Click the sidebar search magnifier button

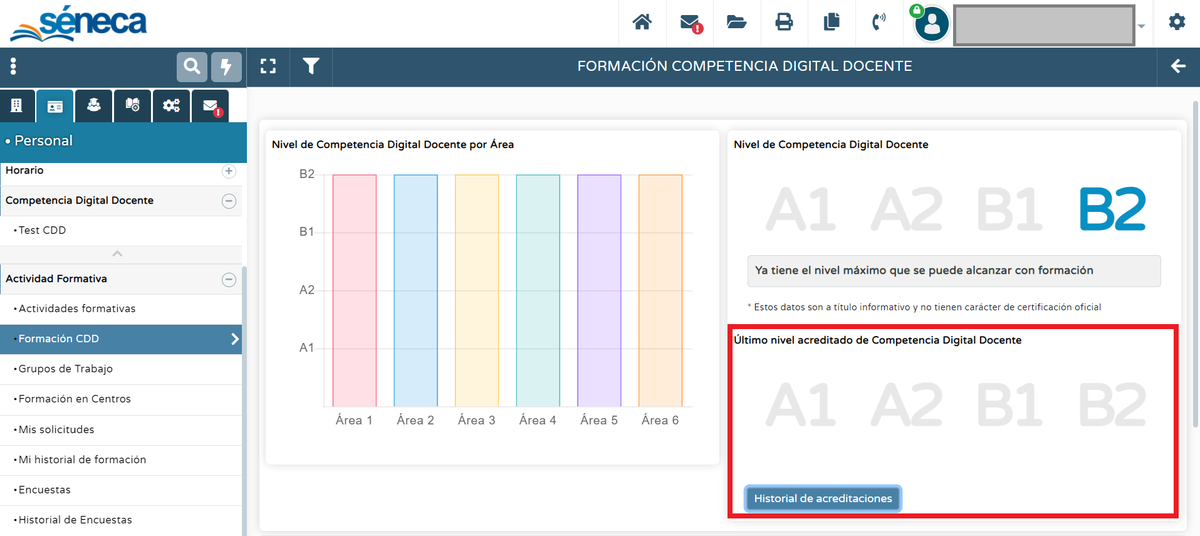pyautogui.click(x=192, y=67)
